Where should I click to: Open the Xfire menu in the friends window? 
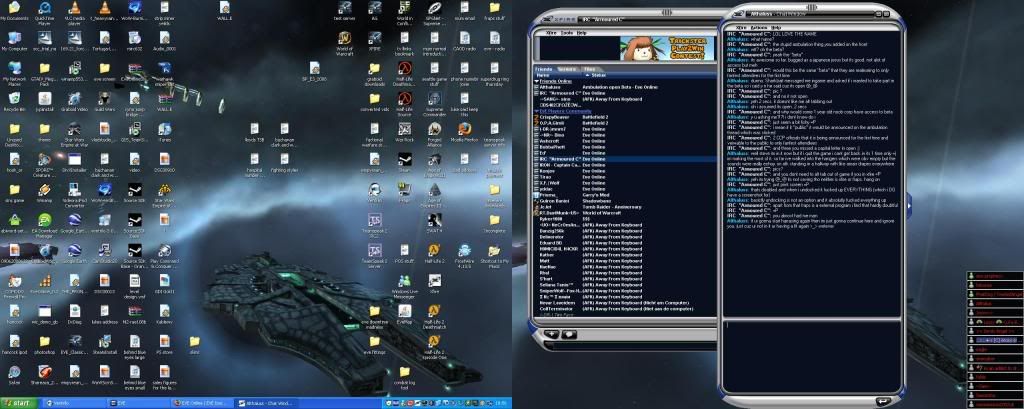(551, 33)
